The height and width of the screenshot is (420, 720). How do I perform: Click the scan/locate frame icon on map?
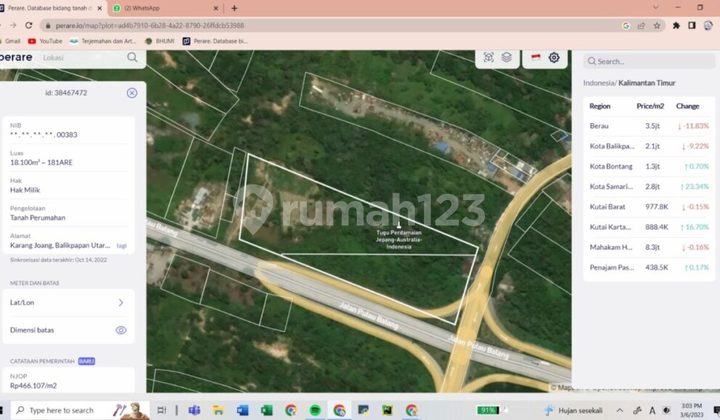click(x=488, y=58)
